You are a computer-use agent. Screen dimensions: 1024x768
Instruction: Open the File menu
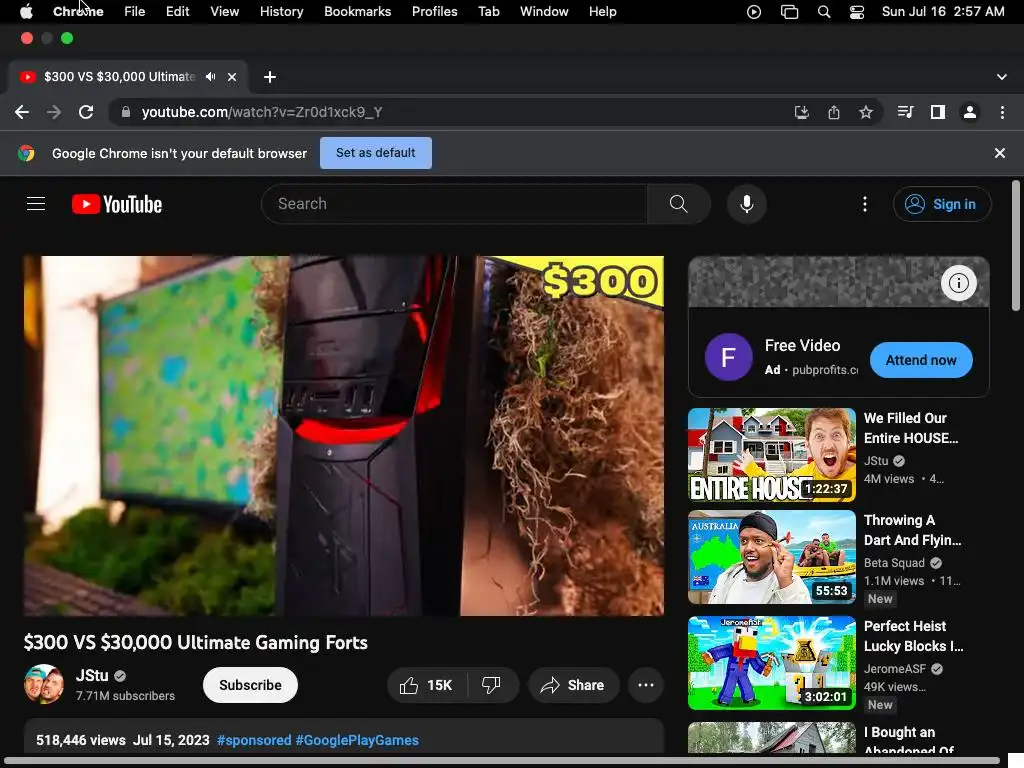[x=135, y=11]
